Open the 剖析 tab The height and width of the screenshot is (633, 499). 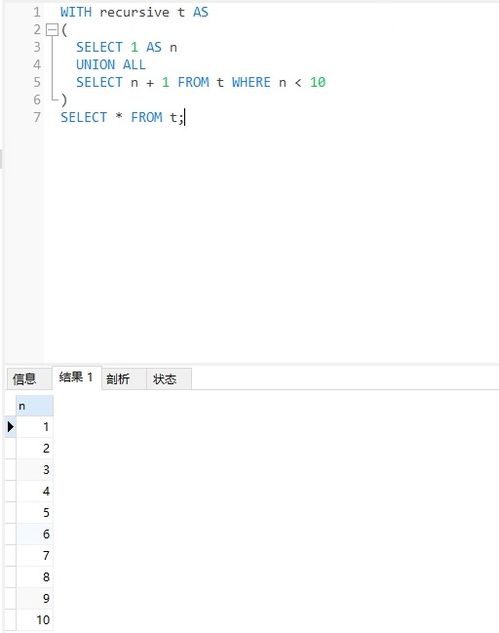pyautogui.click(x=124, y=379)
